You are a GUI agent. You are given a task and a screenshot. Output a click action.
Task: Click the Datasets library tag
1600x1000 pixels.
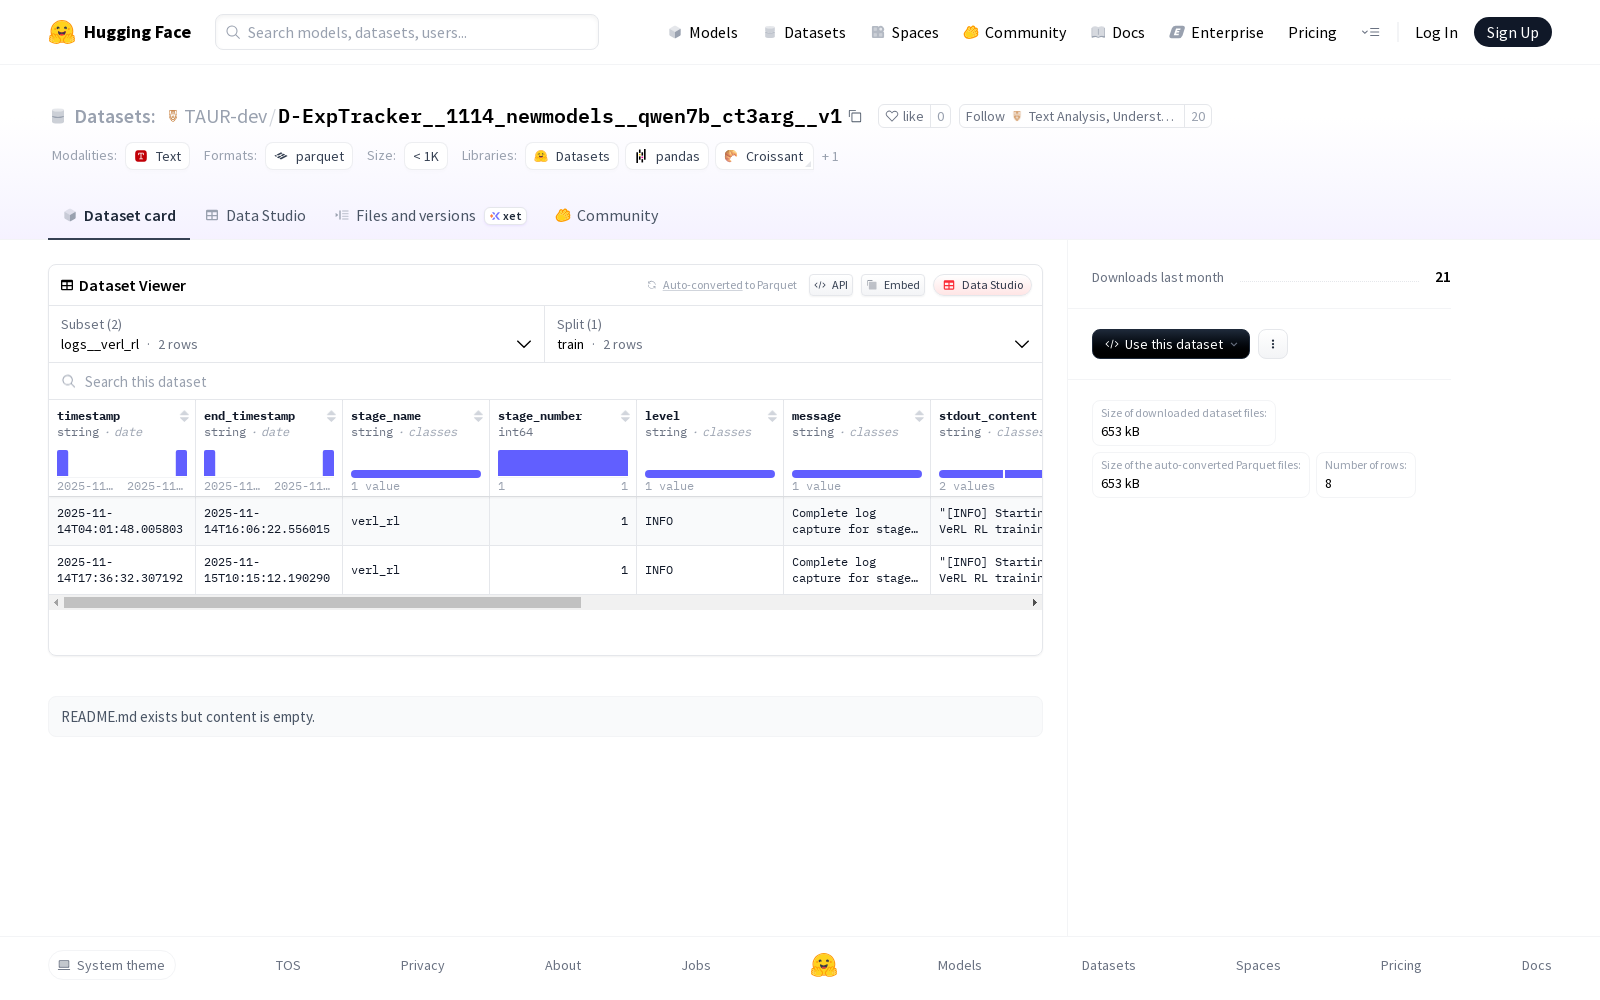(572, 156)
